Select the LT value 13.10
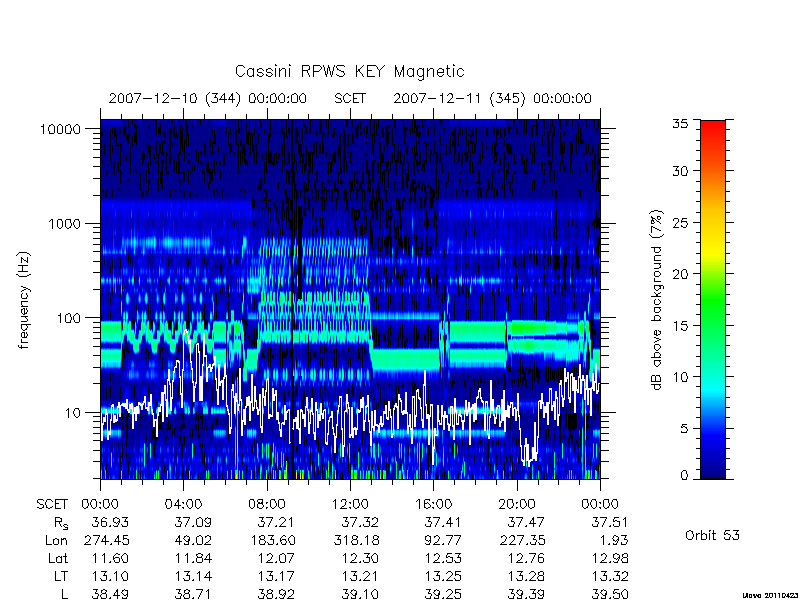Image resolution: width=800 pixels, height=600 pixels. [110, 576]
